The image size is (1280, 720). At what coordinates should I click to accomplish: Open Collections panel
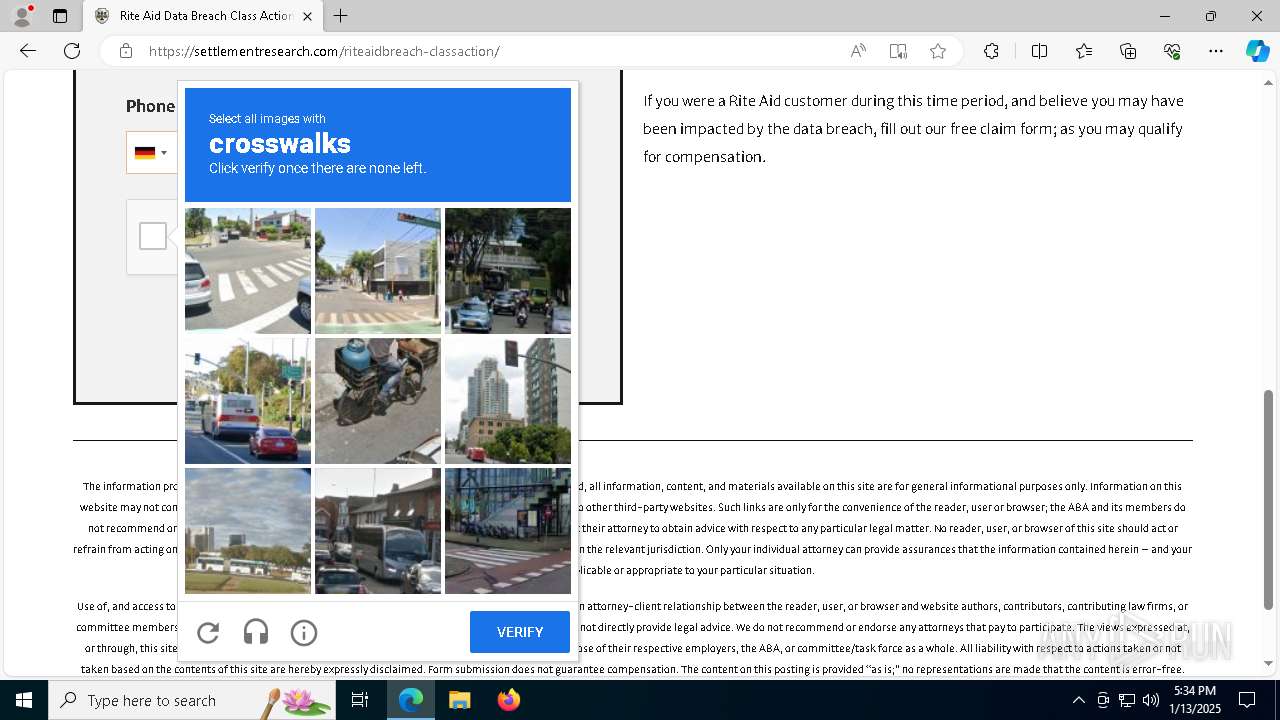(x=1128, y=51)
